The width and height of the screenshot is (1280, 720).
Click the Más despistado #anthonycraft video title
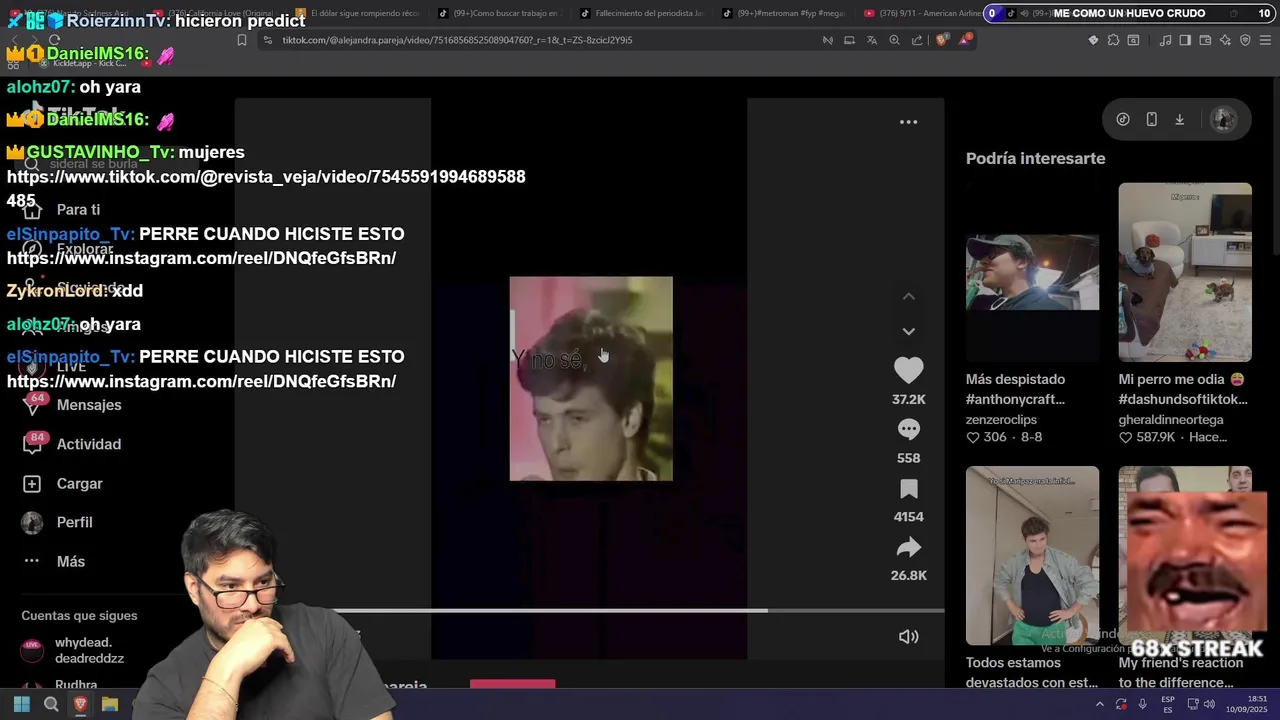1016,389
